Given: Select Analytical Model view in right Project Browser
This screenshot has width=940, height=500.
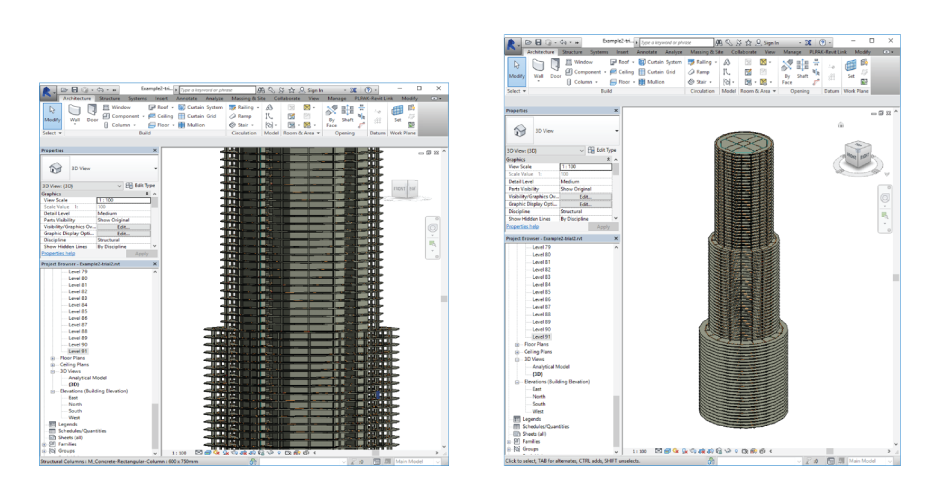Looking at the screenshot, I should (x=550, y=367).
